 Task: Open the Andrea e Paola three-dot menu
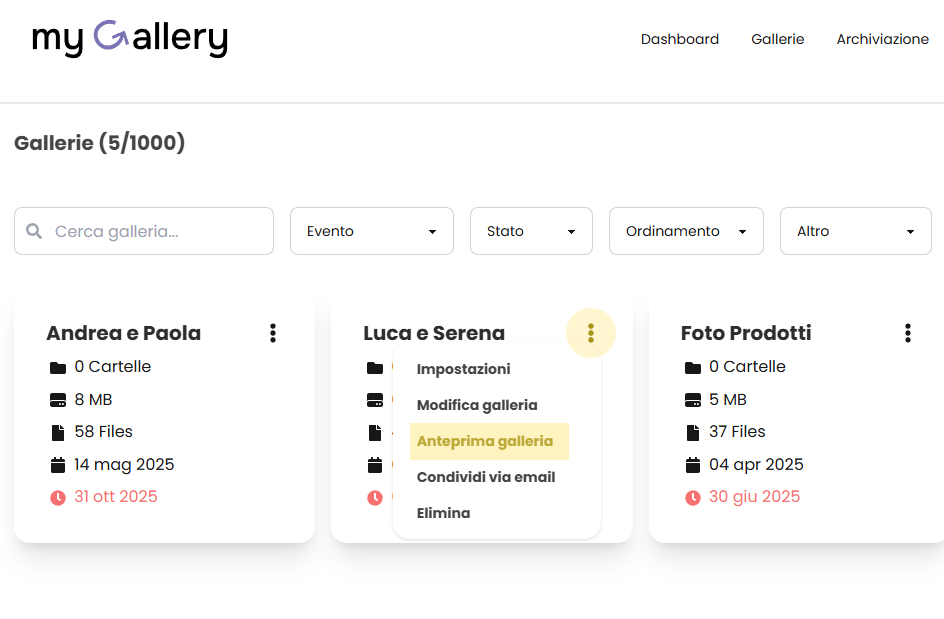[x=273, y=333]
